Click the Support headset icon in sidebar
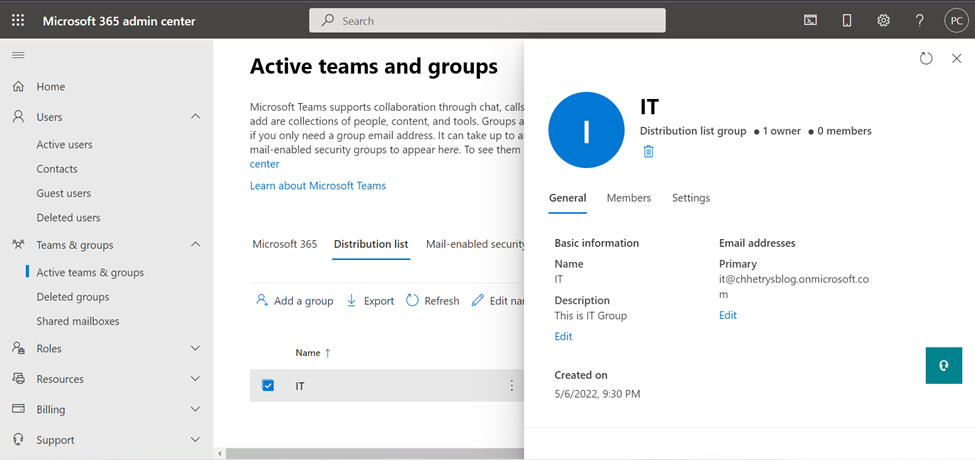This screenshot has height=460, width=975. pyautogui.click(x=19, y=439)
